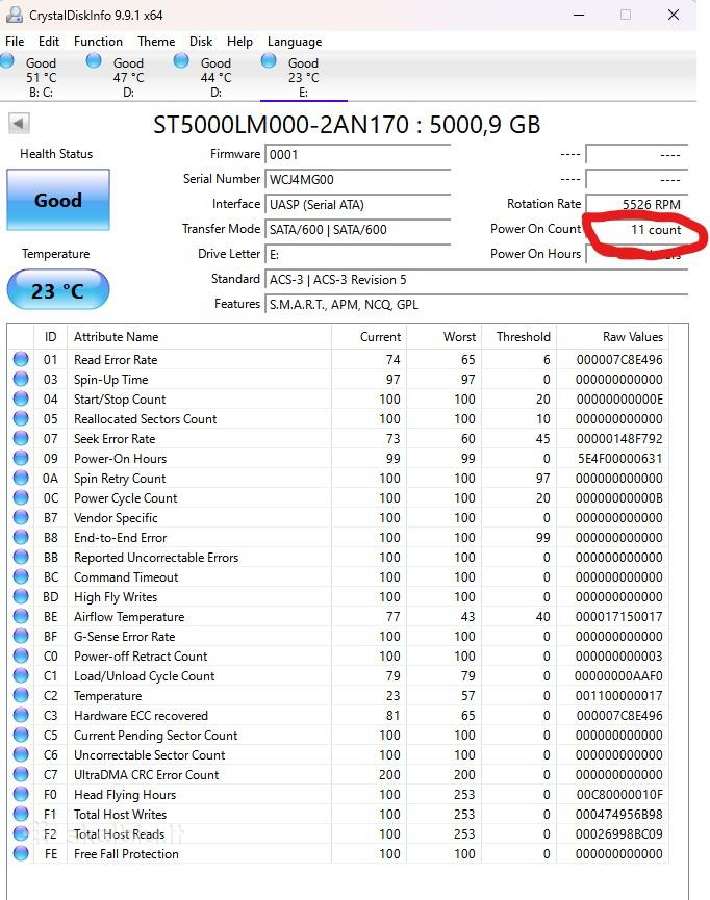The width and height of the screenshot is (710, 900).
Task: Click the status orb for Read Error Rate
Action: [x=21, y=359]
